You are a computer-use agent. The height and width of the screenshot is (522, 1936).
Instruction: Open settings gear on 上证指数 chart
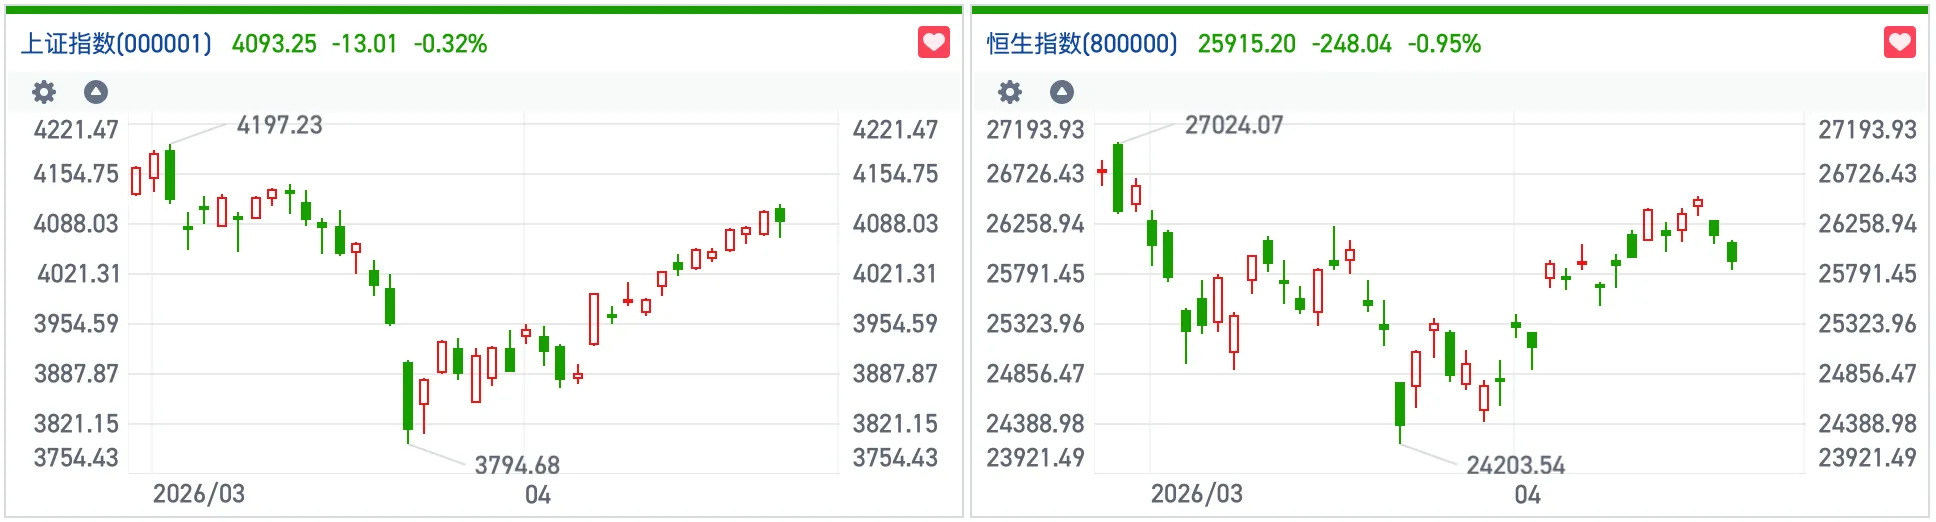(x=44, y=93)
